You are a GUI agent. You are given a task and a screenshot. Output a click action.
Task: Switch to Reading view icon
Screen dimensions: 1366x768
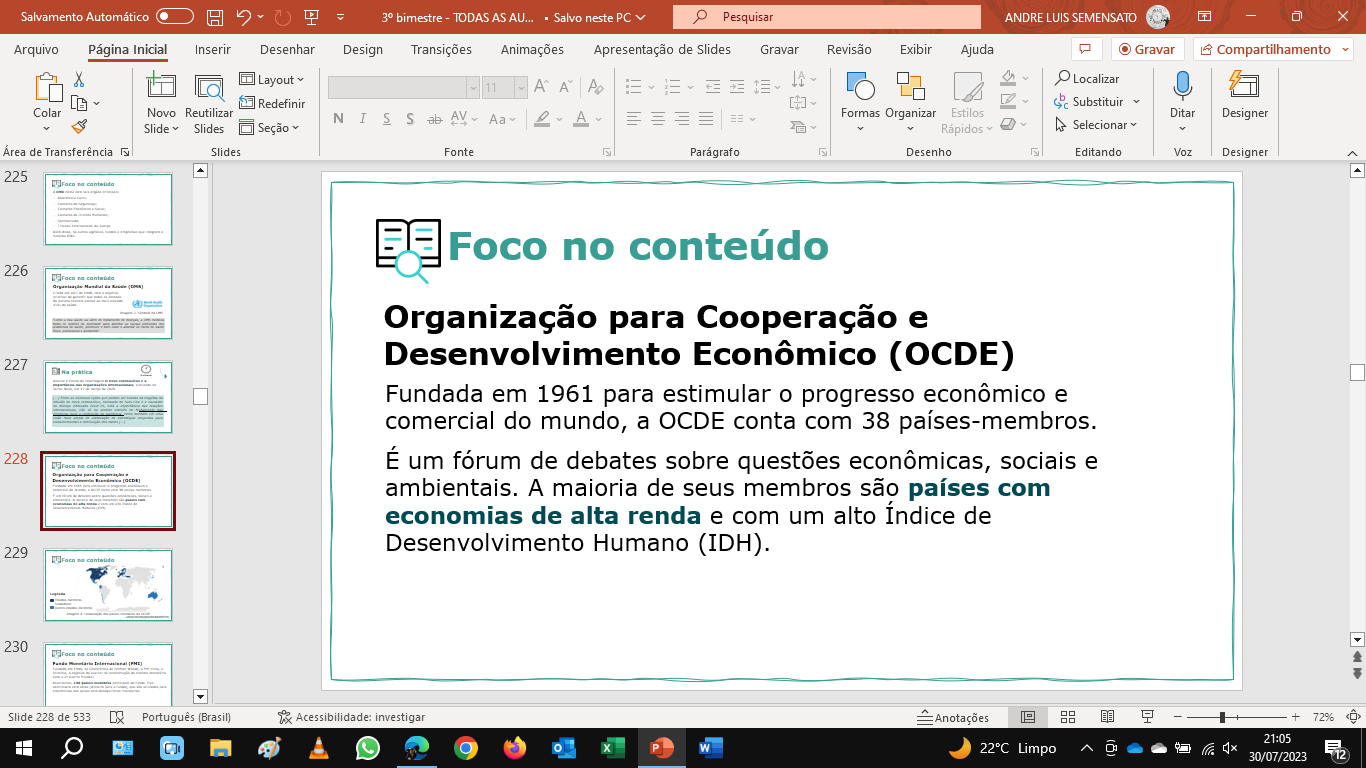coord(1107,717)
